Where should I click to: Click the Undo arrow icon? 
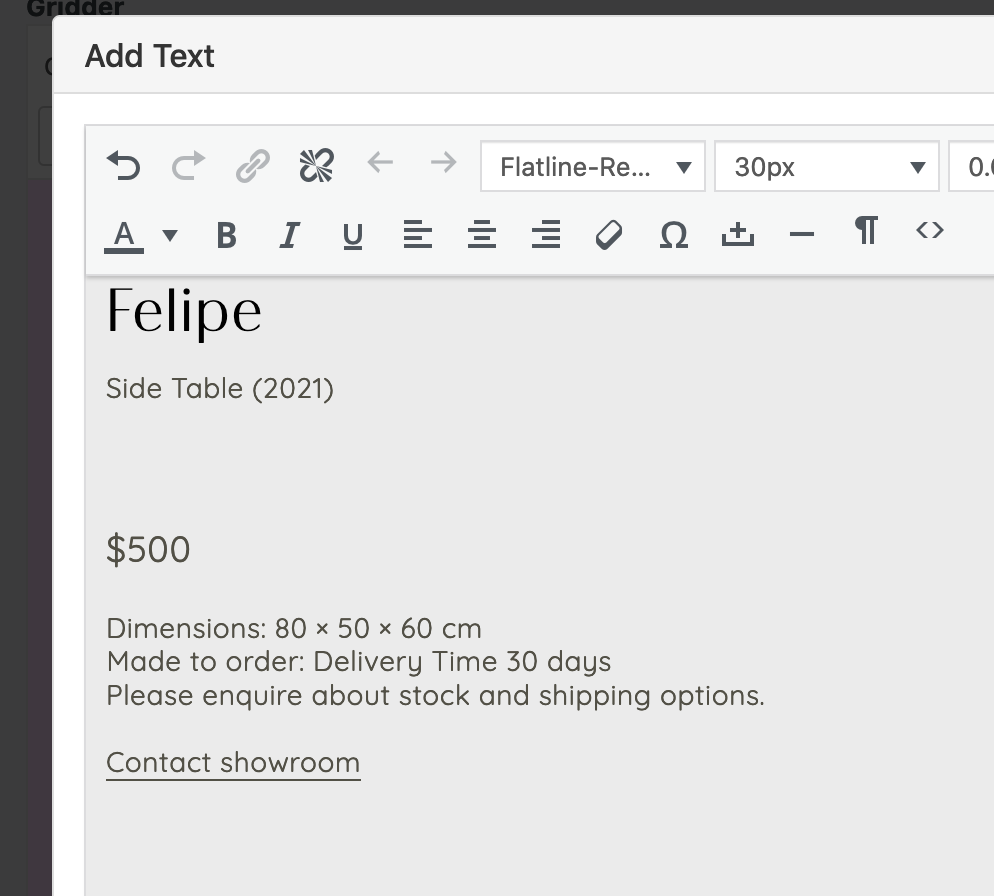point(124,165)
